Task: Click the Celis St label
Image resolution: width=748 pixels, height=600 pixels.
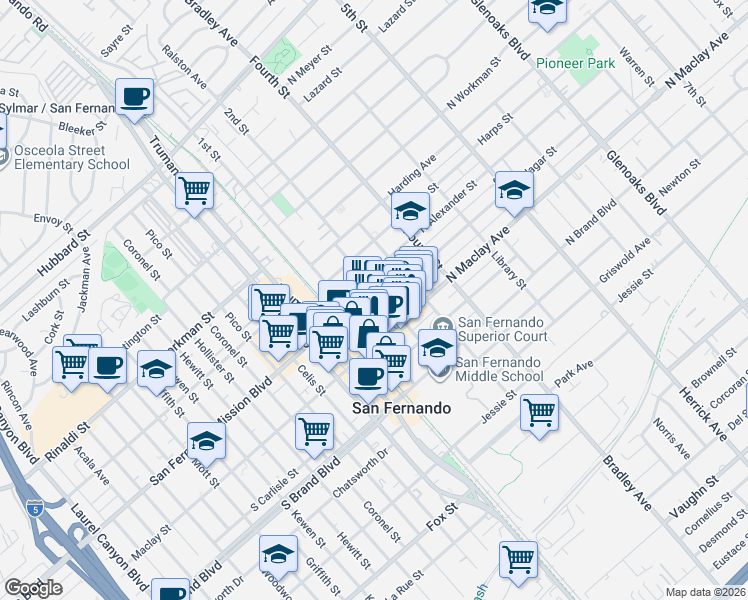Action: click(312, 381)
